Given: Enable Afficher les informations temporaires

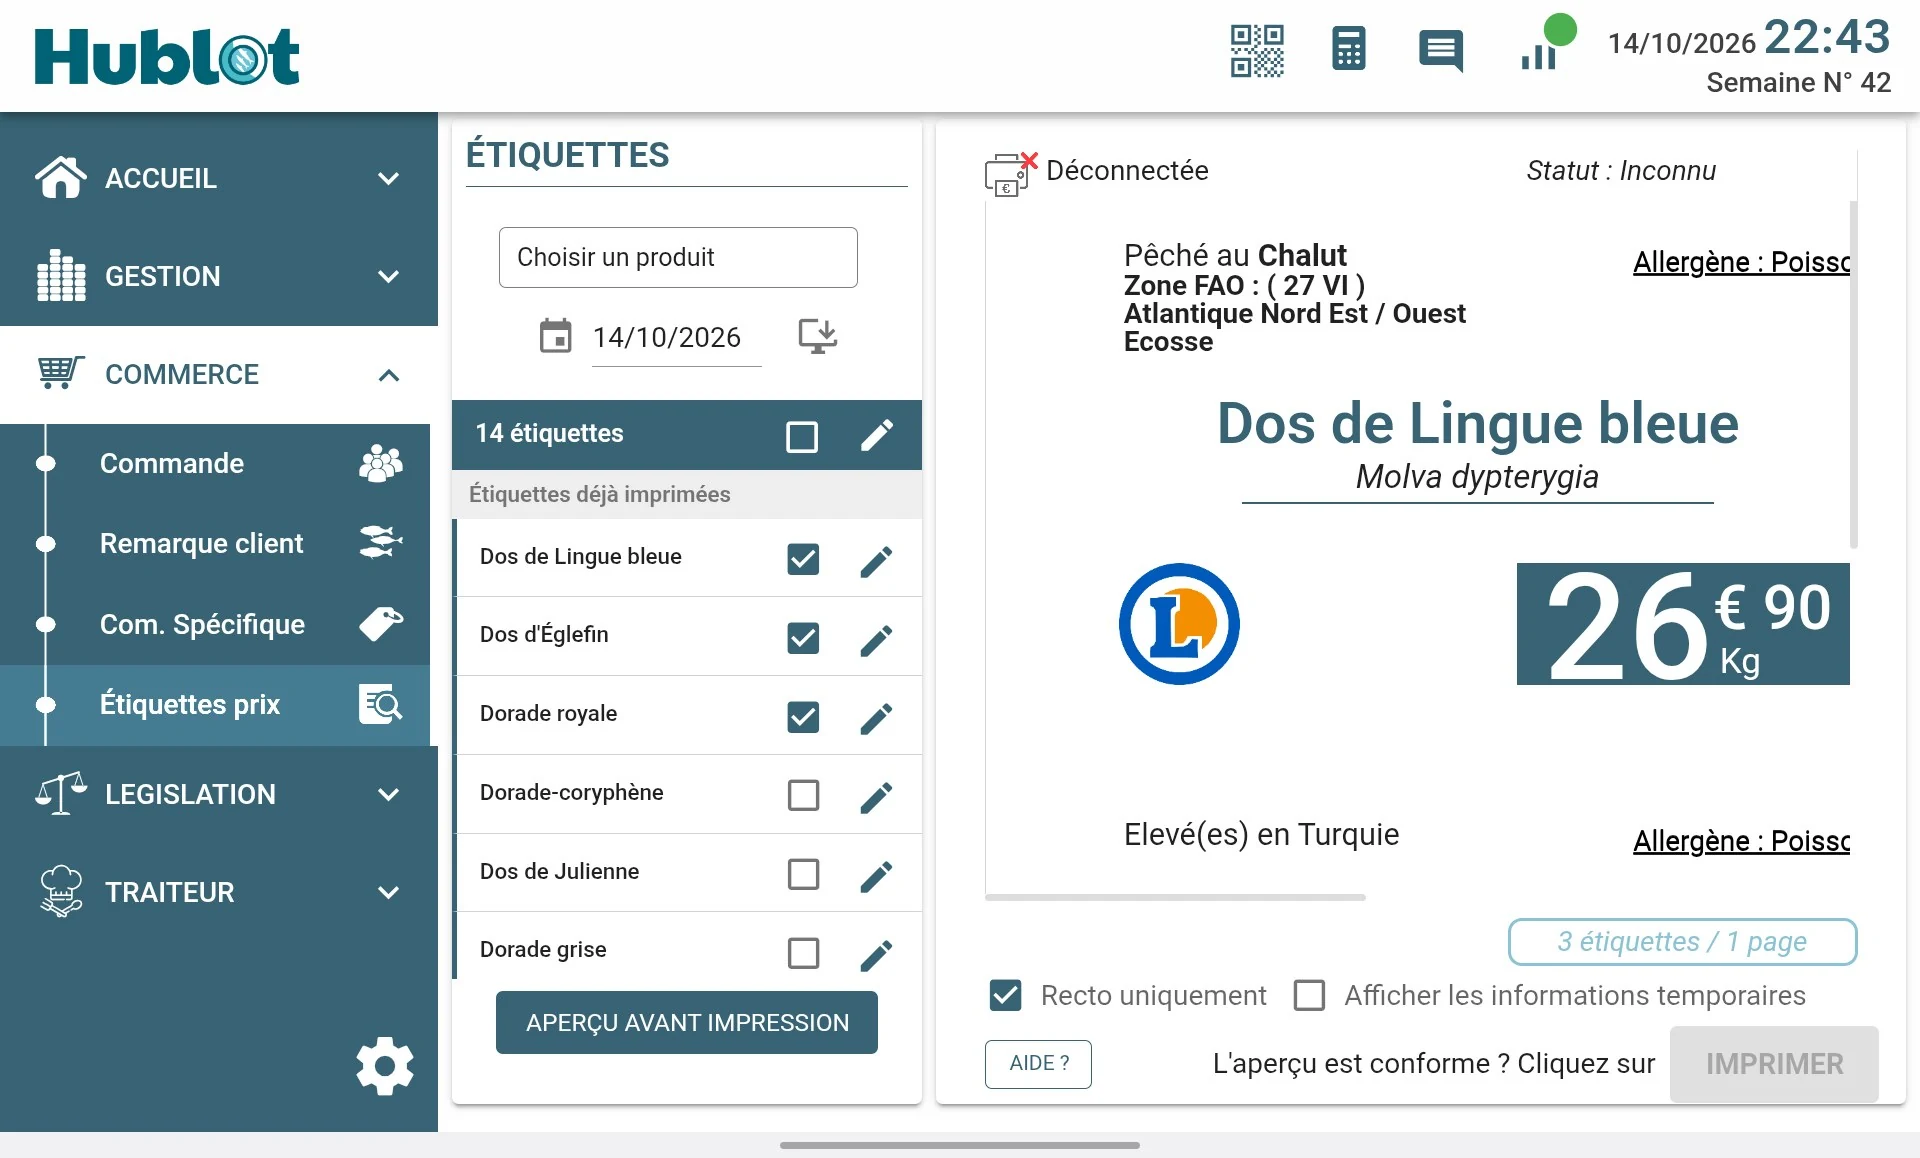Looking at the screenshot, I should tap(1309, 995).
